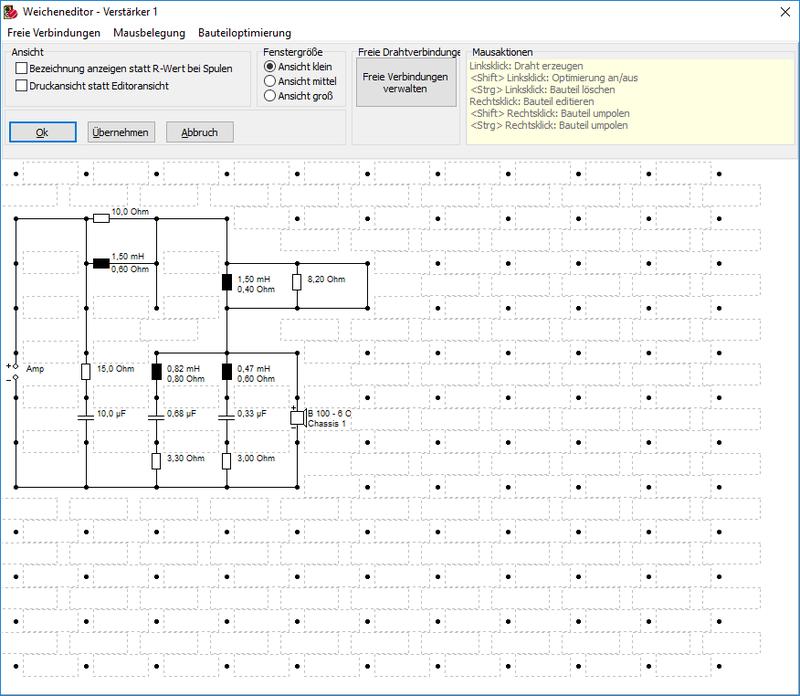Image resolution: width=800 pixels, height=696 pixels.
Task: Select the 3,30 Ohm resistor symbol
Action: pos(157,460)
